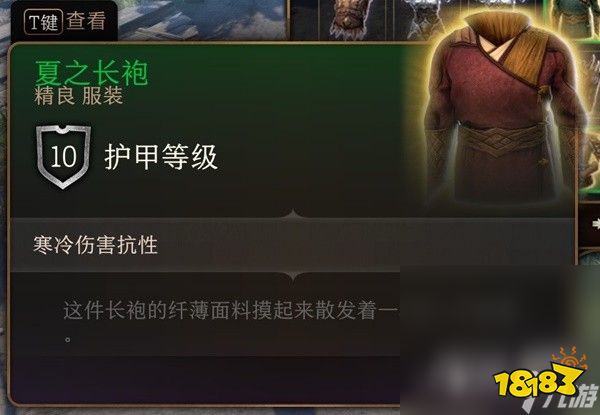Click the large red robe item image

[x=504, y=108]
